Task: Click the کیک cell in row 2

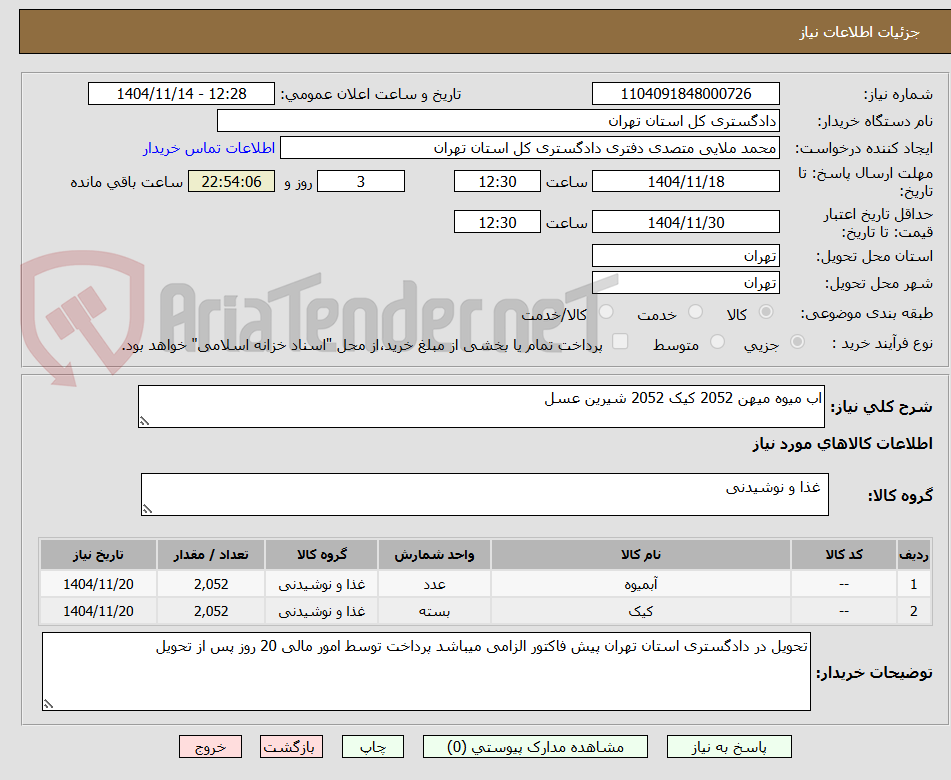Action: 640,611
